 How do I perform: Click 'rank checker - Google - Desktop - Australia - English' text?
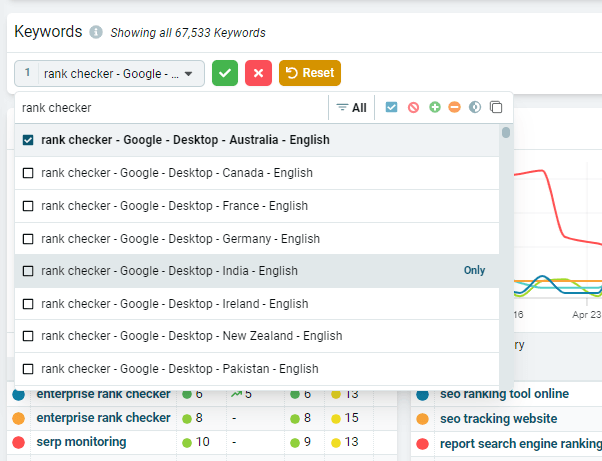point(185,140)
